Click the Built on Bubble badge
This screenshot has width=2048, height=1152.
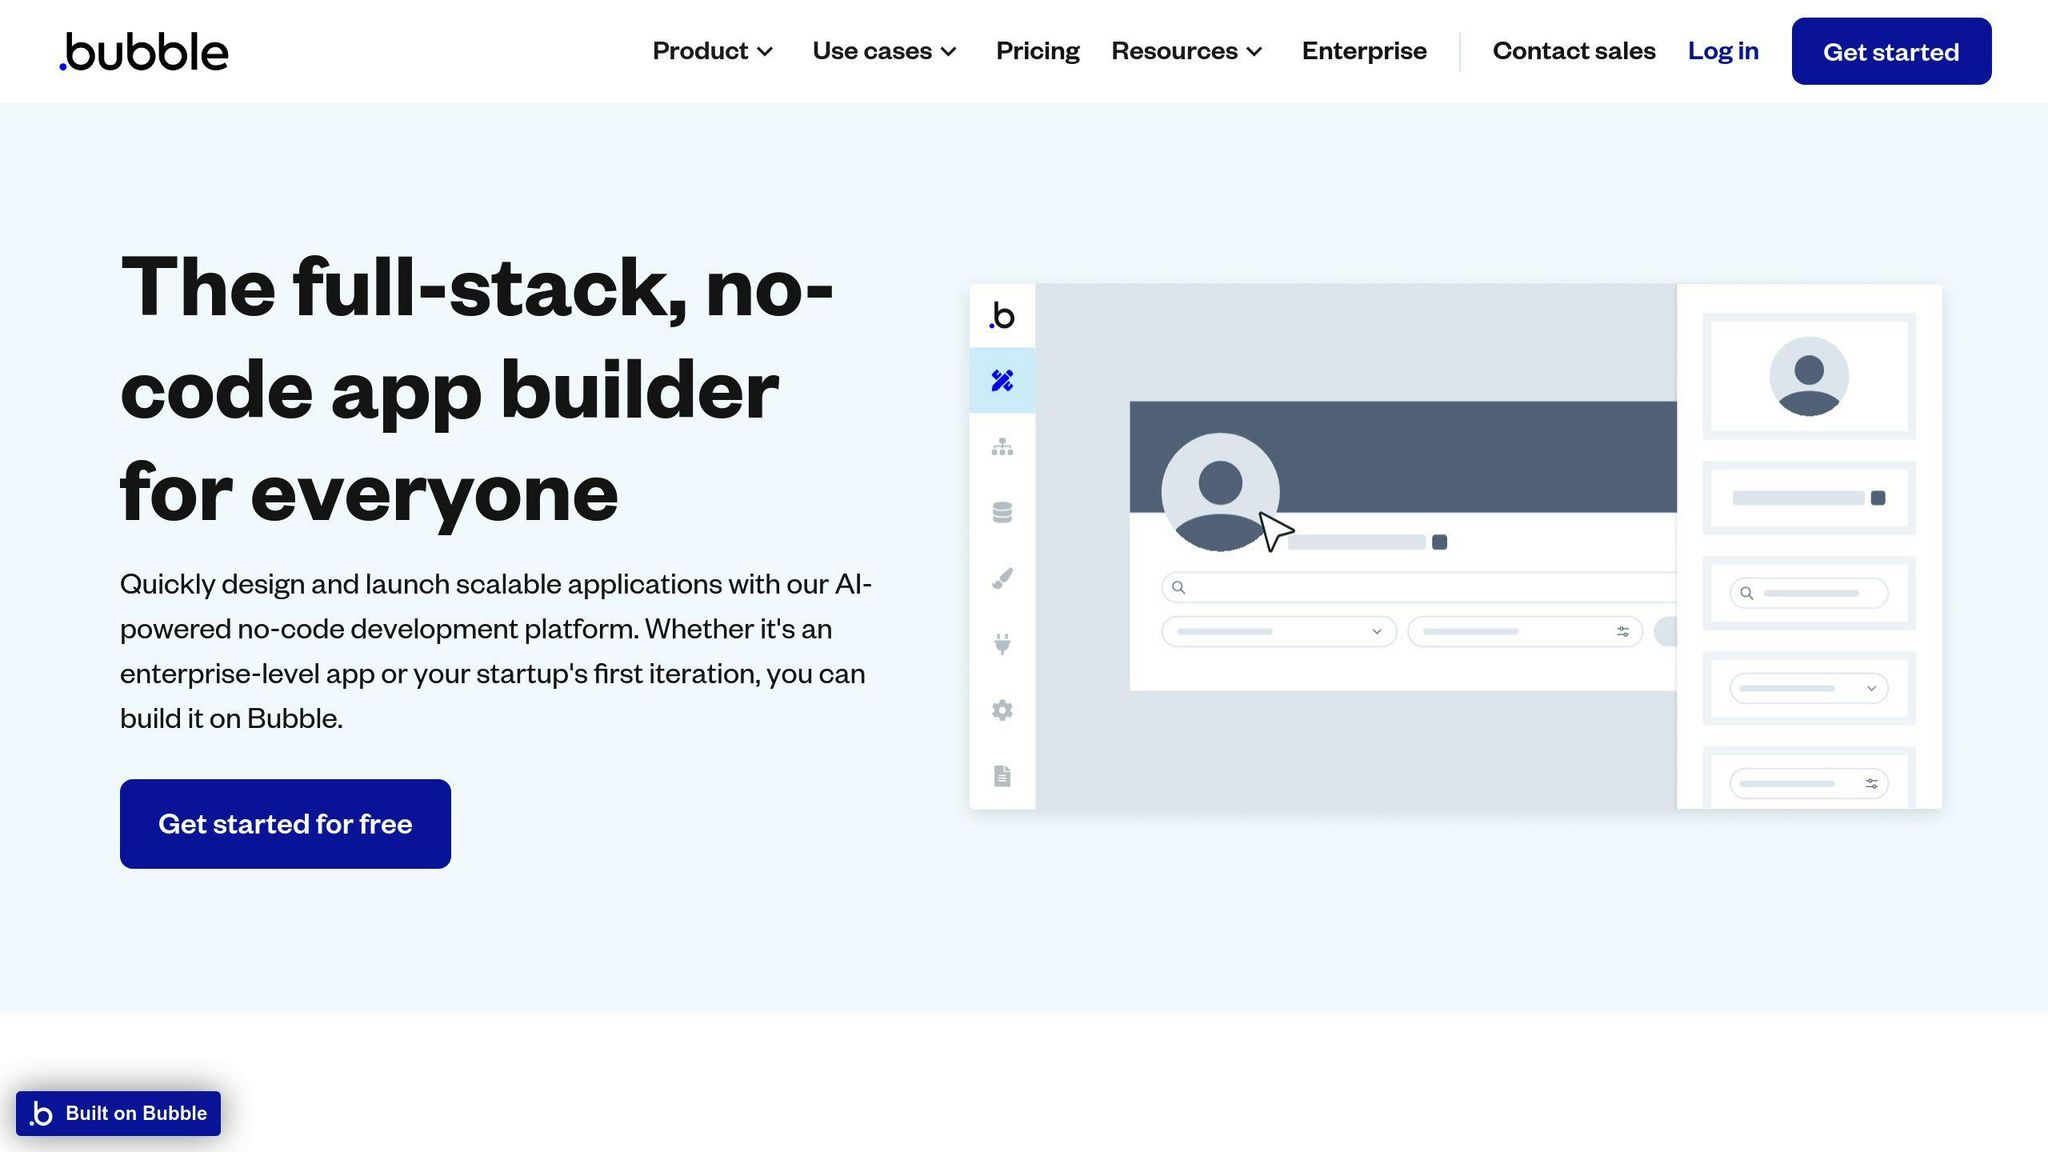coord(119,1113)
